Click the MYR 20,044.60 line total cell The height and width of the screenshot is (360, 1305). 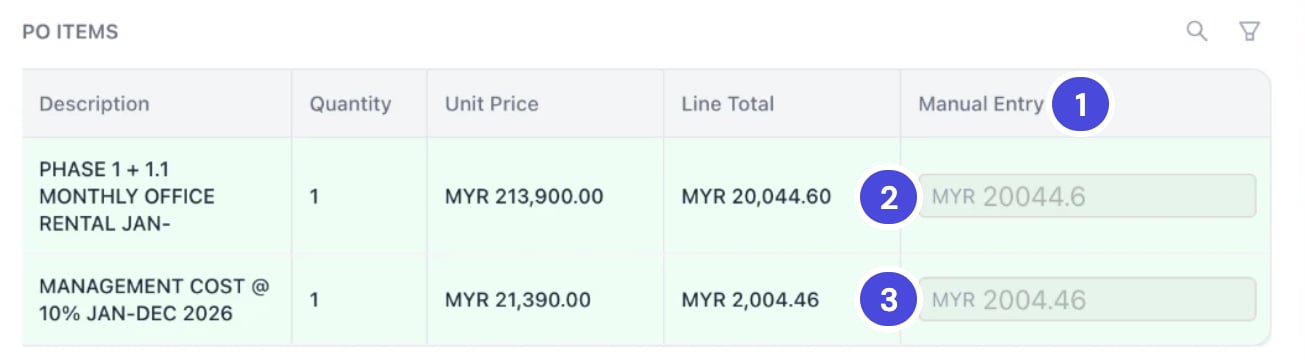tap(756, 196)
